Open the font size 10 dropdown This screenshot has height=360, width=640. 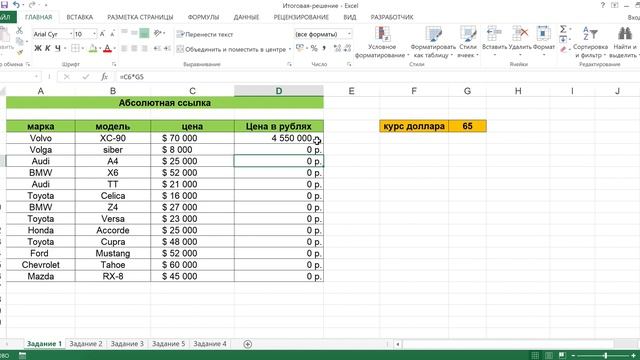(x=95, y=34)
